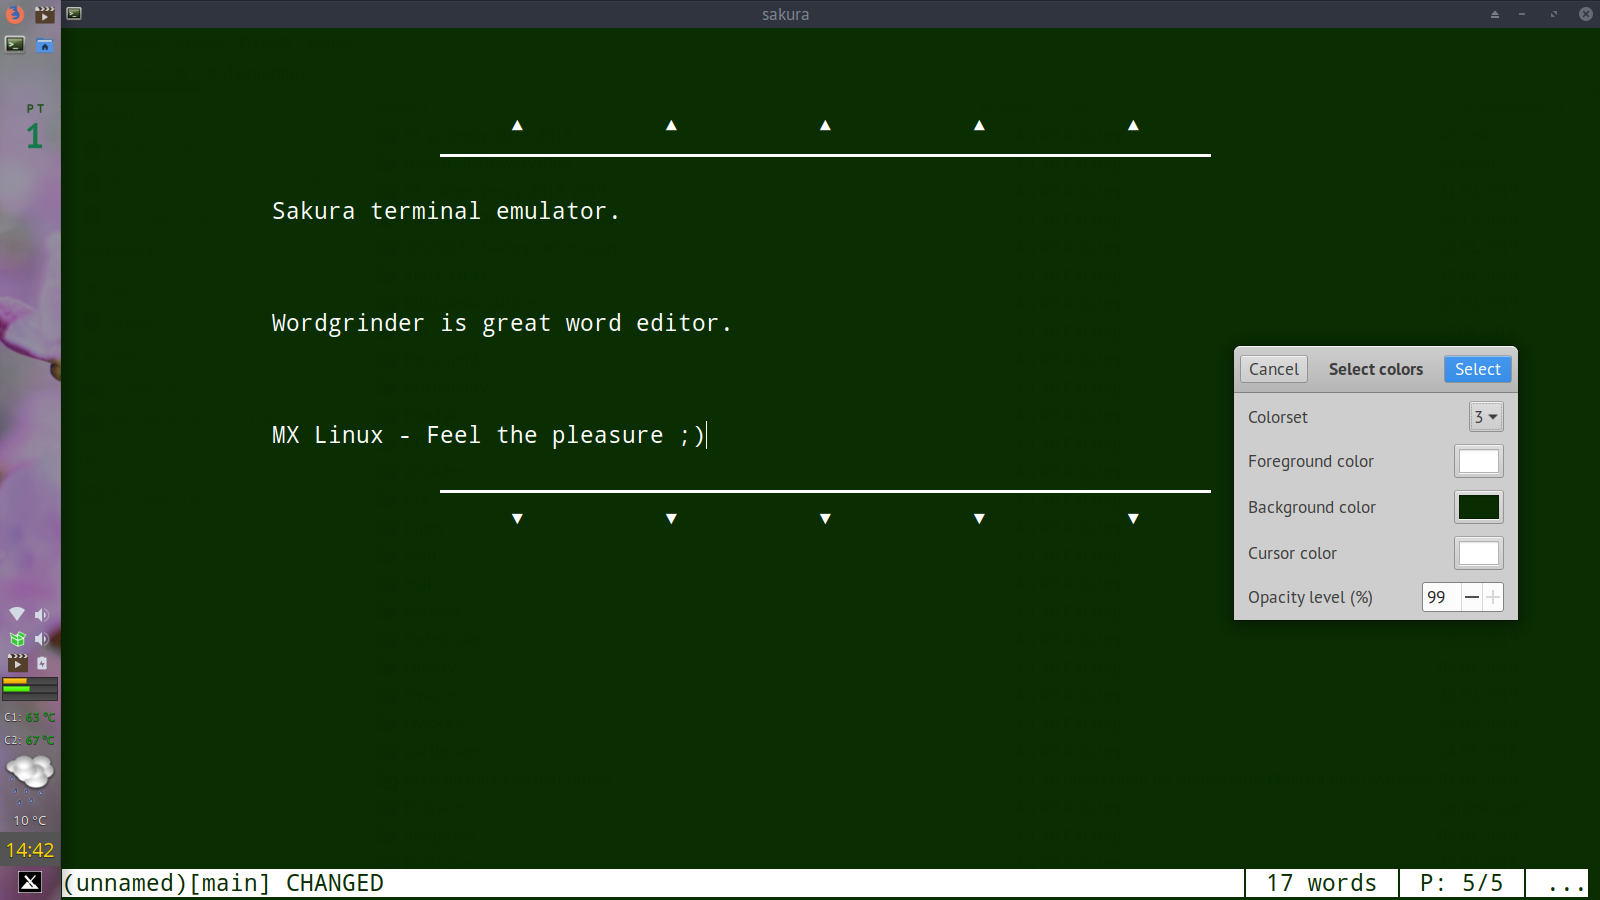
Task: Click the '(unnamed)[main] CHANGED' status text
Action: click(224, 883)
